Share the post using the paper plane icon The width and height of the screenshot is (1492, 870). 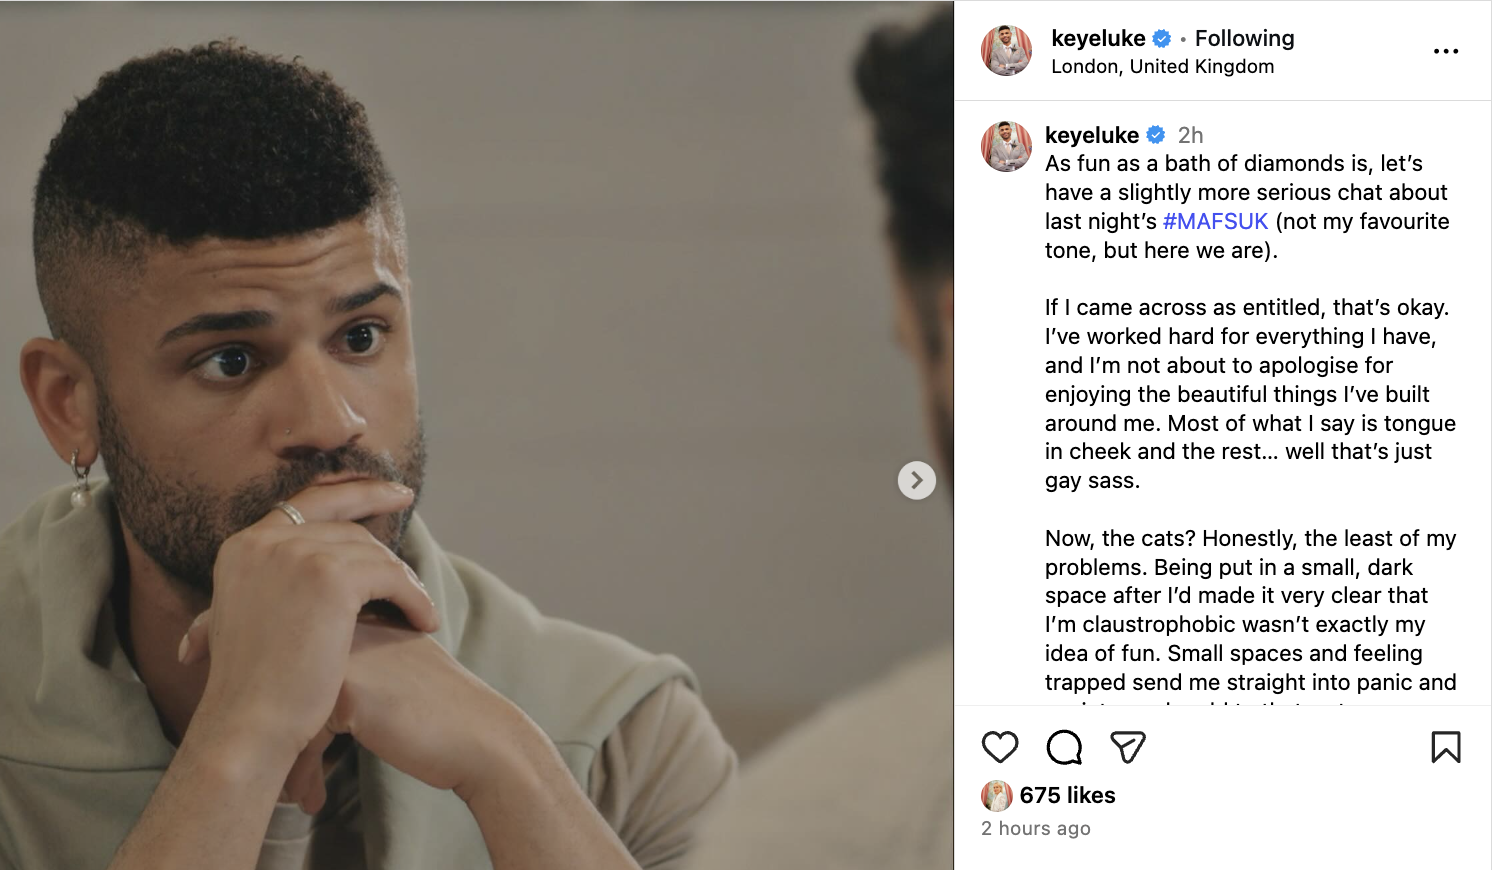1128,747
